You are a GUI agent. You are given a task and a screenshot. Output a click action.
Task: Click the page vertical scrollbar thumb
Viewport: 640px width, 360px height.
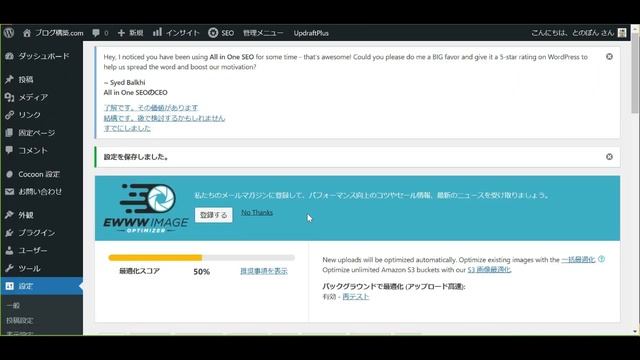tap(635, 73)
